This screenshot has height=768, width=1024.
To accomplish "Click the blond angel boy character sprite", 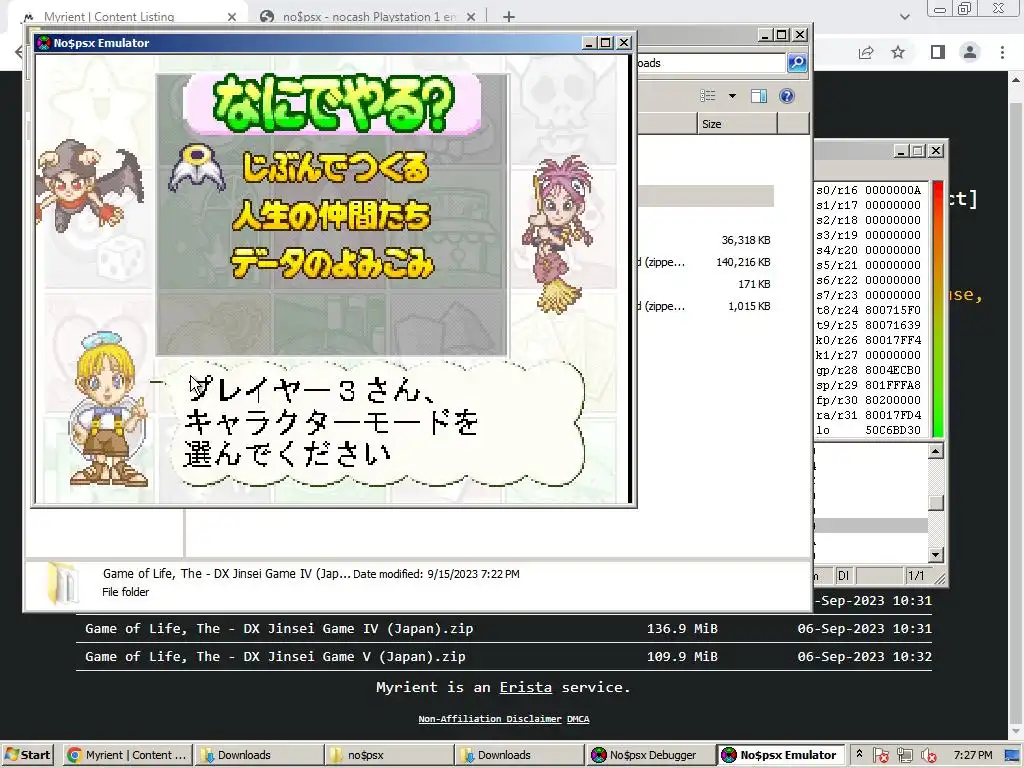I will (x=108, y=409).
